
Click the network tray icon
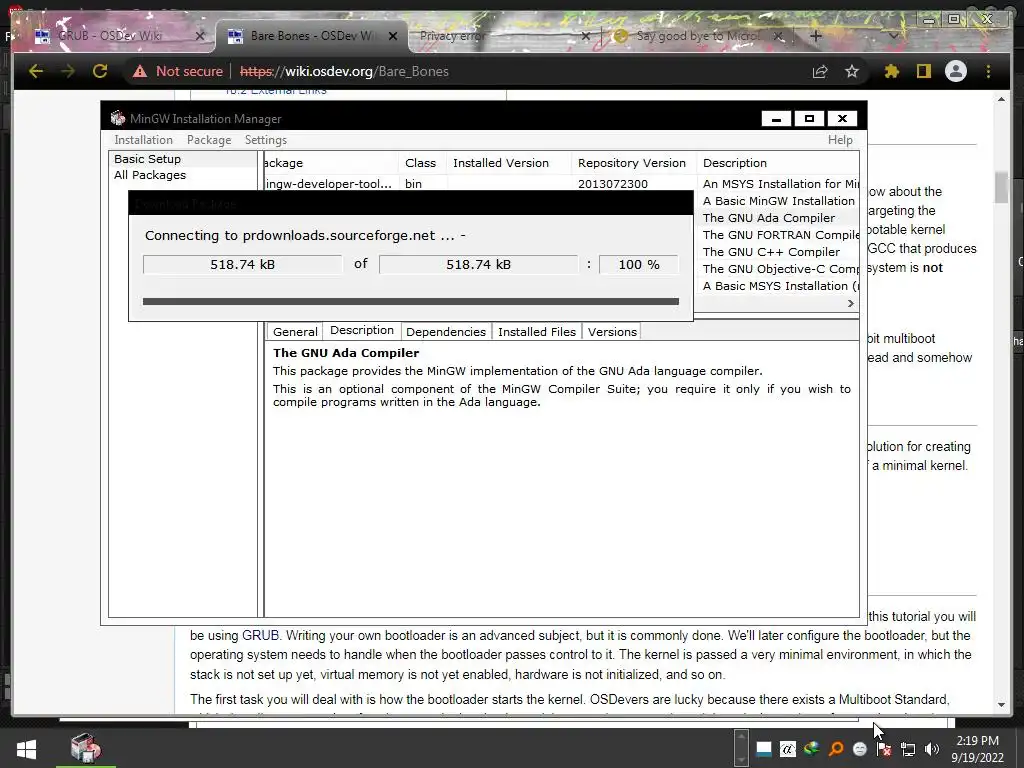pyautogui.click(x=908, y=749)
